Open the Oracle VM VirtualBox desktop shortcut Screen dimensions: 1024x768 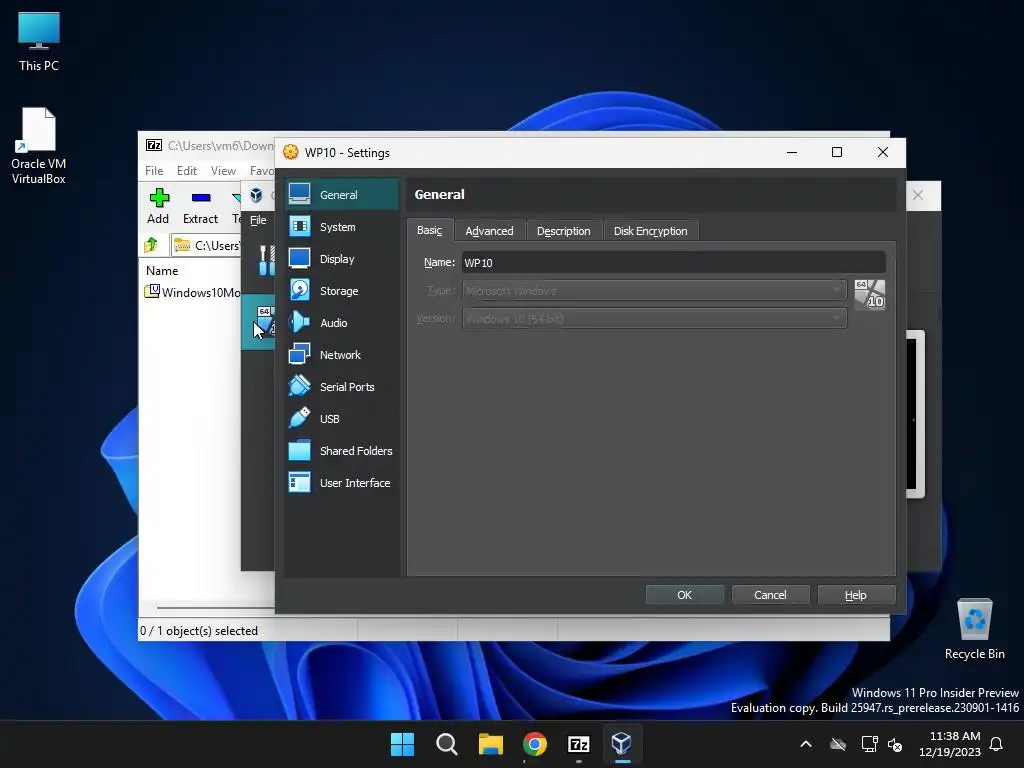click(x=39, y=146)
